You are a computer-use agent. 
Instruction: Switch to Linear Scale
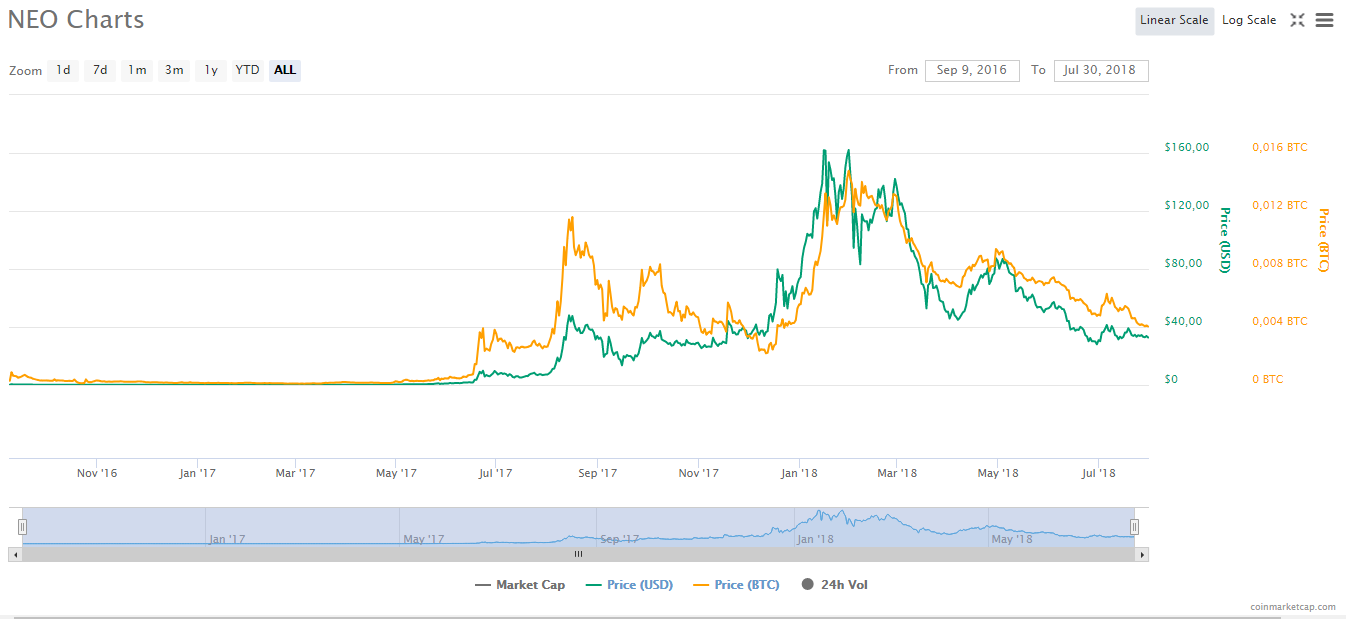(1174, 20)
